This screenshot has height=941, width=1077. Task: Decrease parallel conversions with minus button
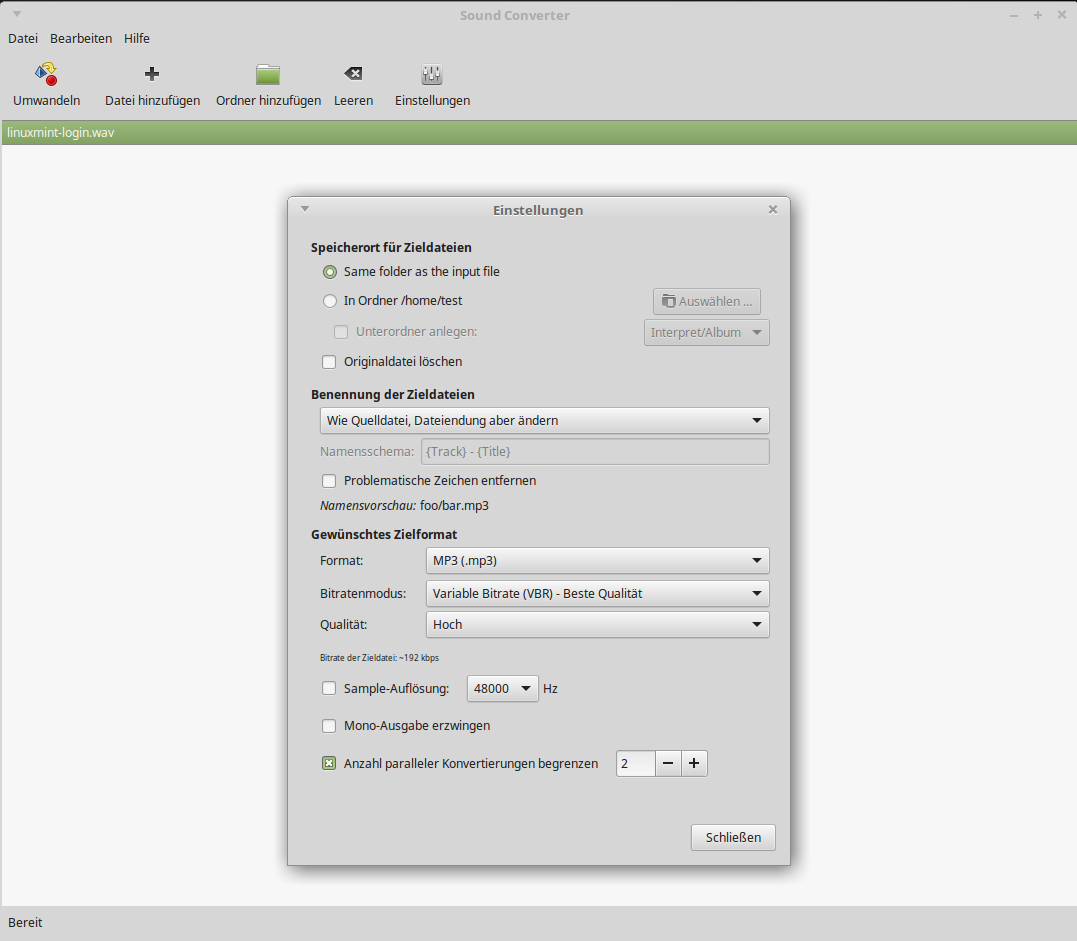pos(668,763)
